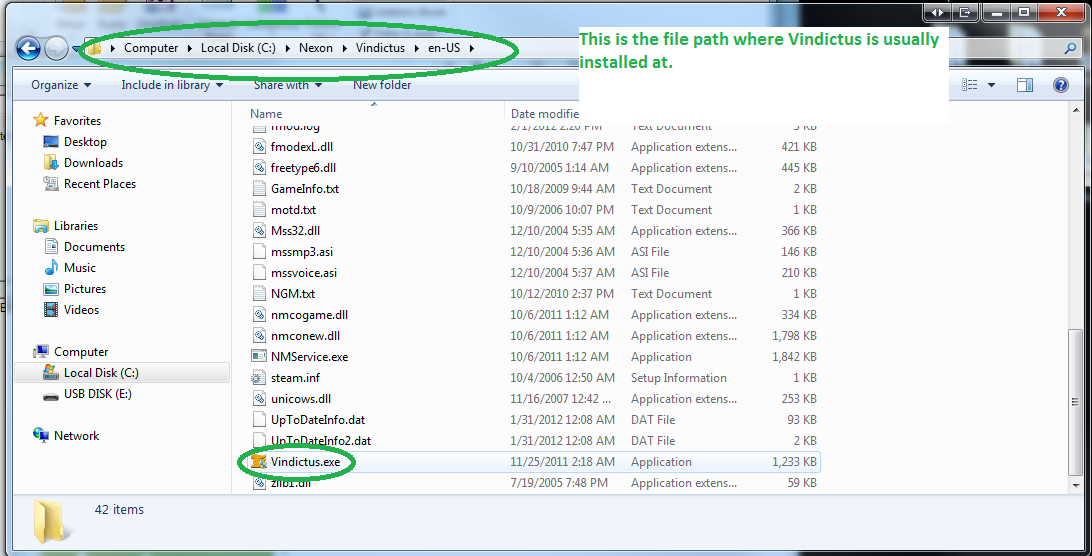Select the freetype6.dll file icon

click(259, 168)
